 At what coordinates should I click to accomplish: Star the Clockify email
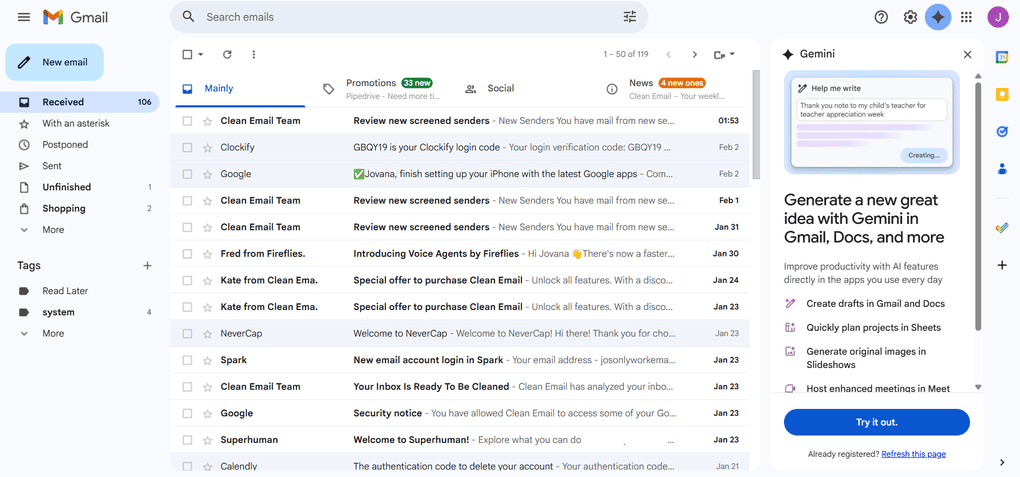(208, 148)
